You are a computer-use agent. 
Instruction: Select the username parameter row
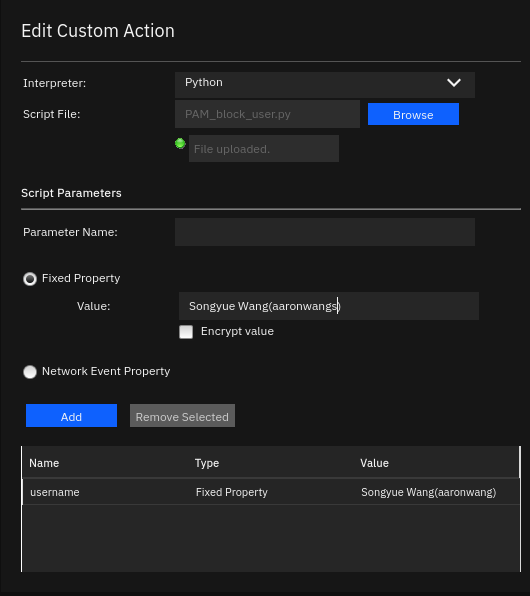271,492
